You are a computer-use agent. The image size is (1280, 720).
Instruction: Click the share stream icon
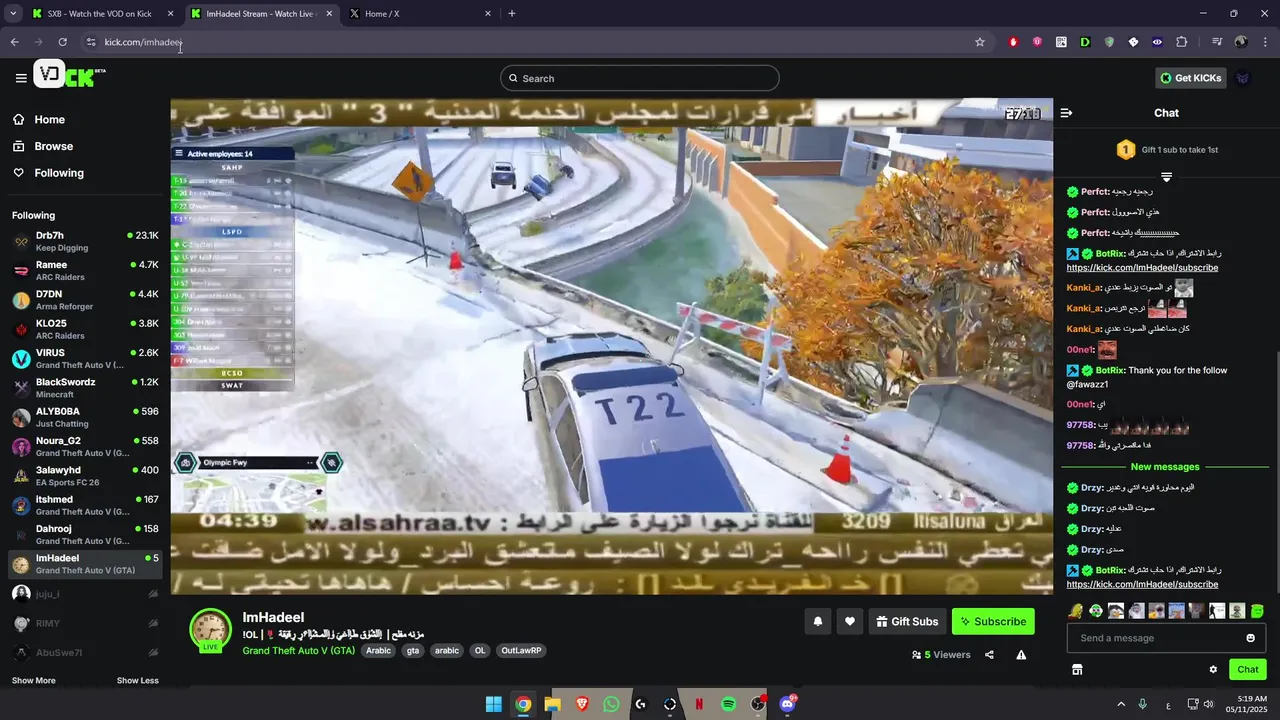pos(989,655)
